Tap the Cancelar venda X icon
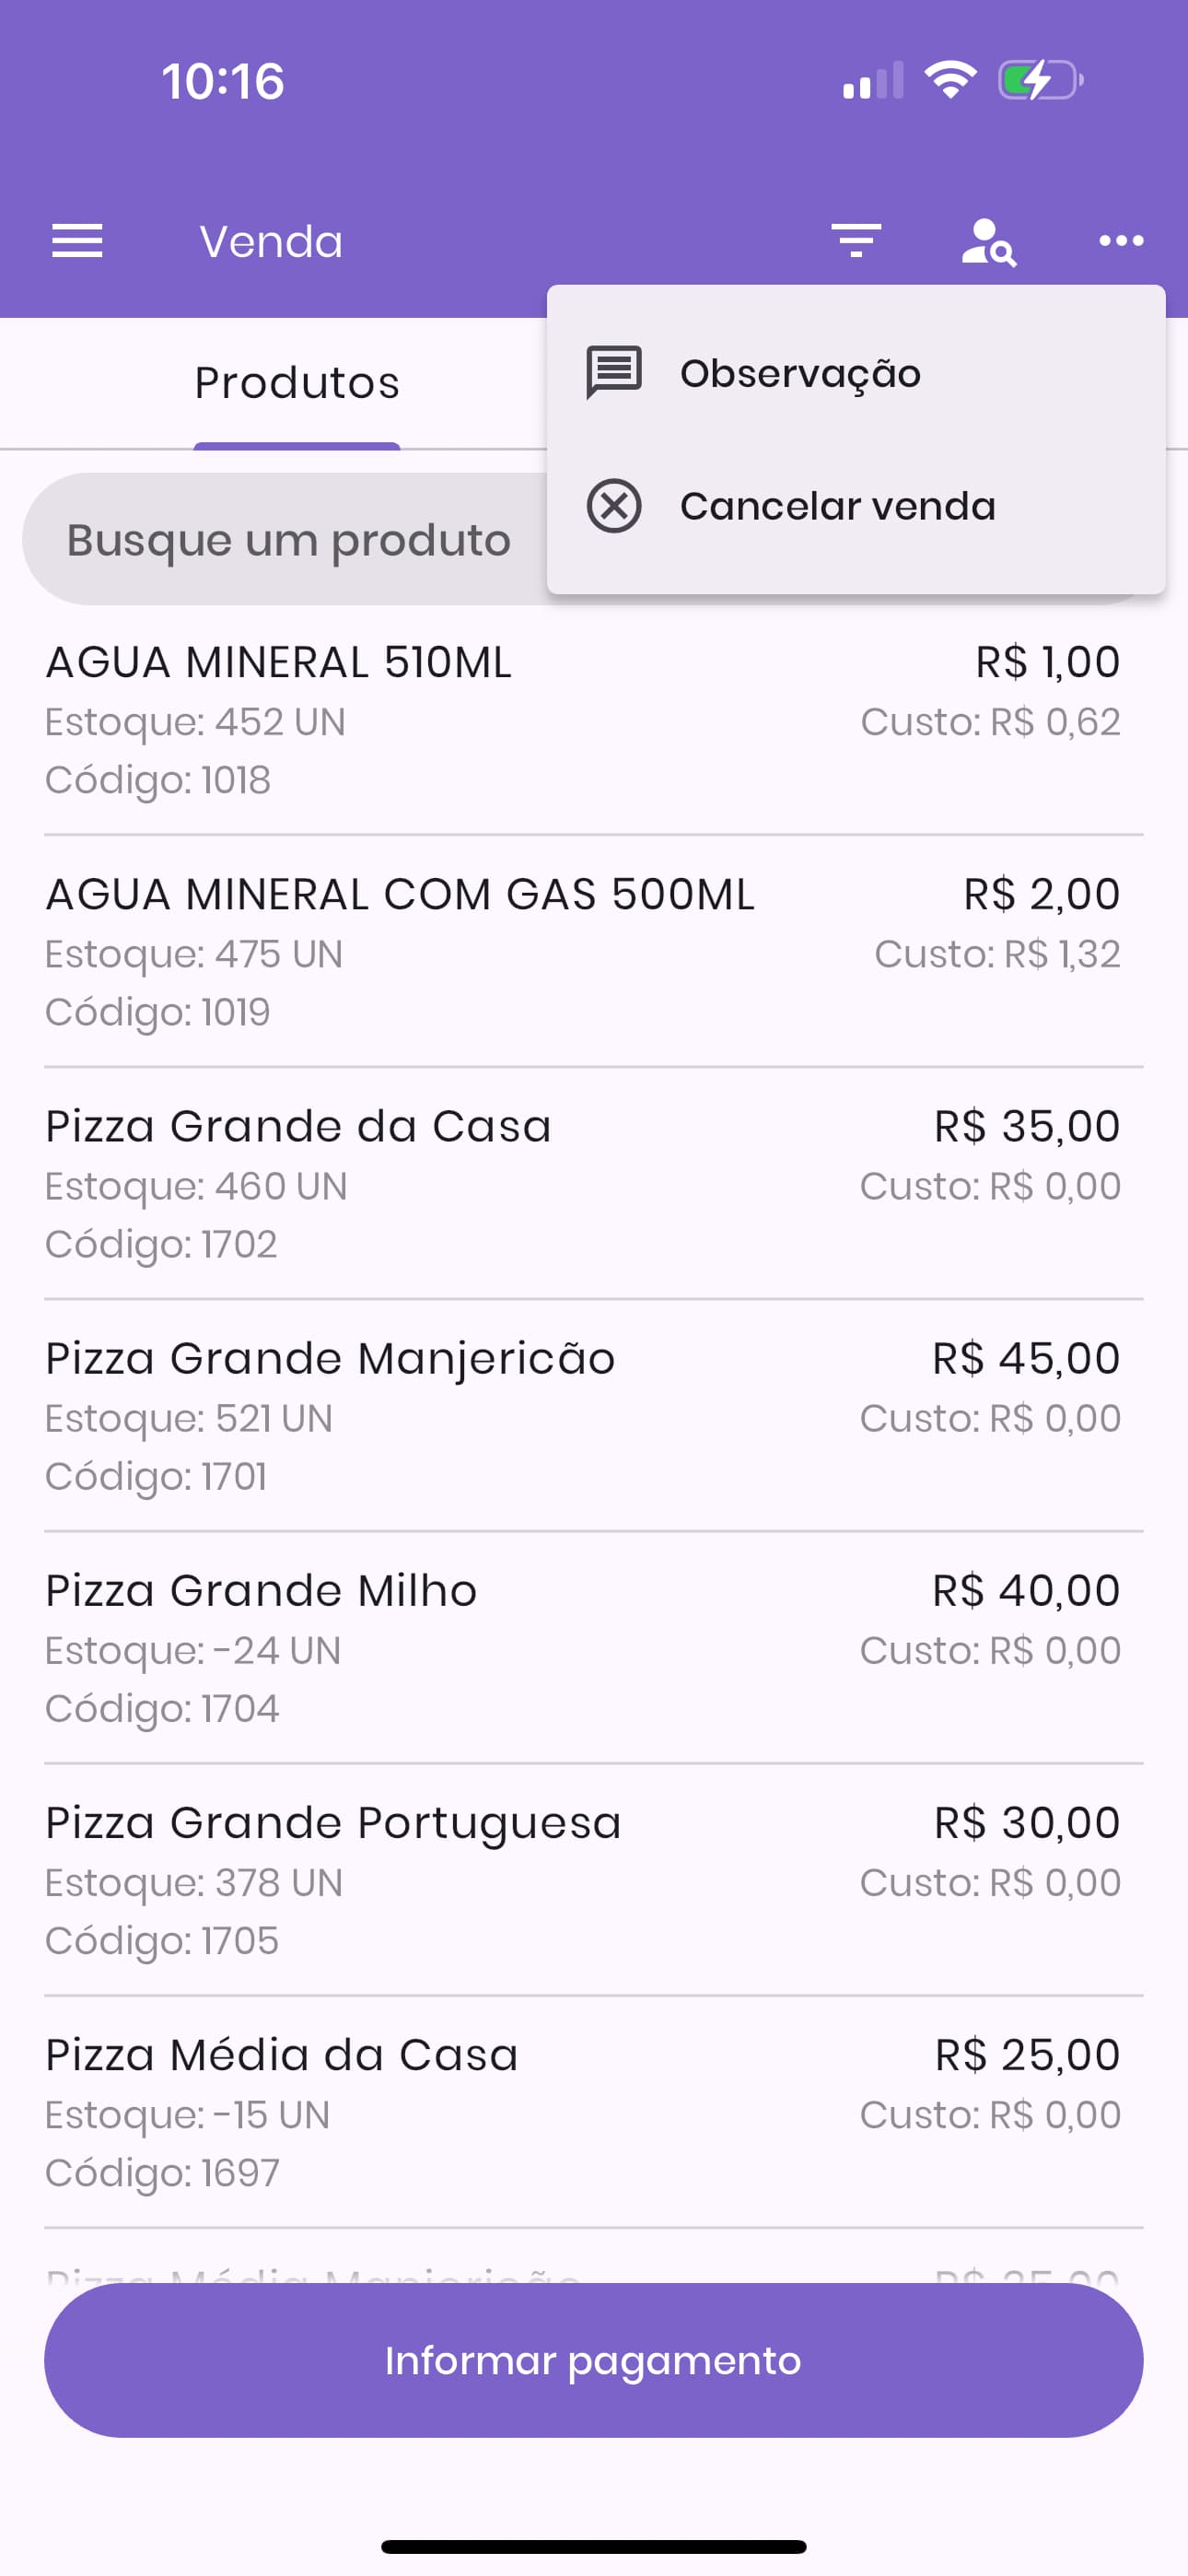 click(614, 506)
